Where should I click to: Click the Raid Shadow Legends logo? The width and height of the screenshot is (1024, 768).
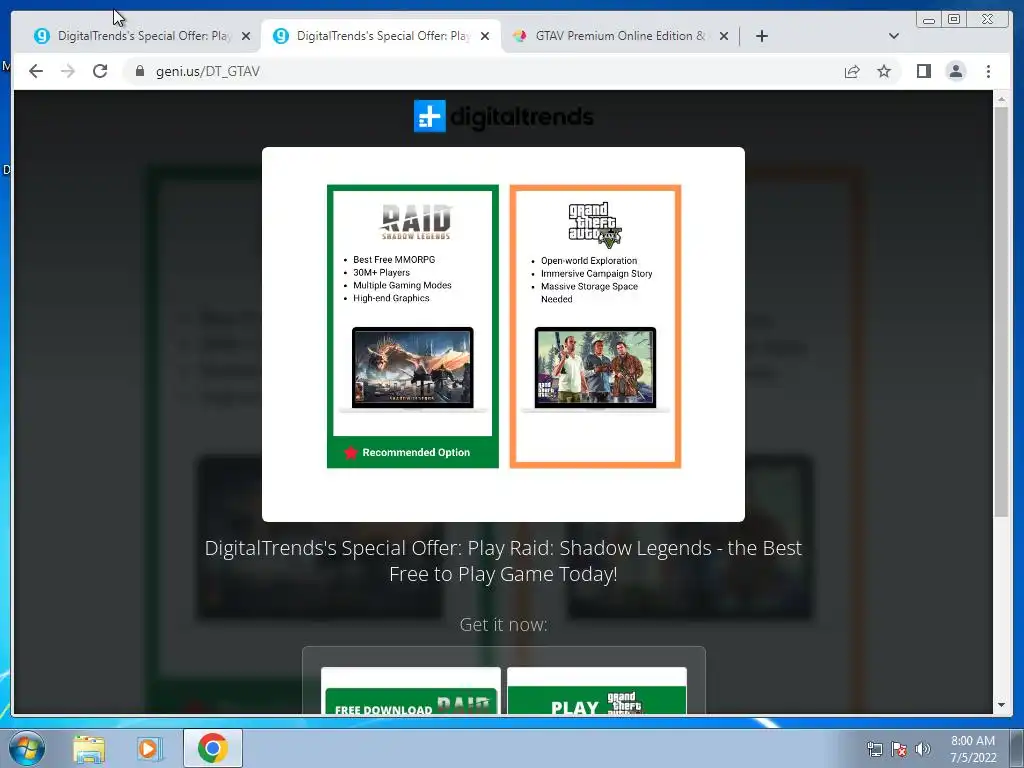416,221
